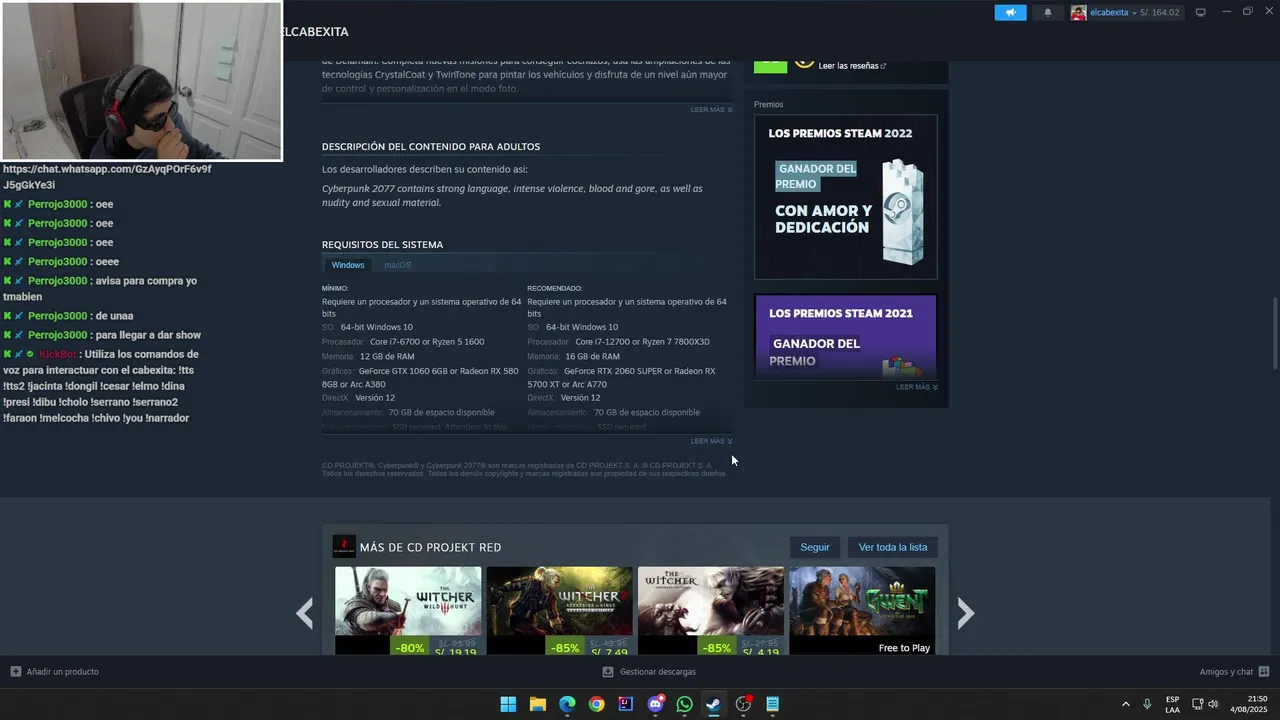Follow CD Projekt Red with Seguir
The width and height of the screenshot is (1280, 720).
(815, 547)
